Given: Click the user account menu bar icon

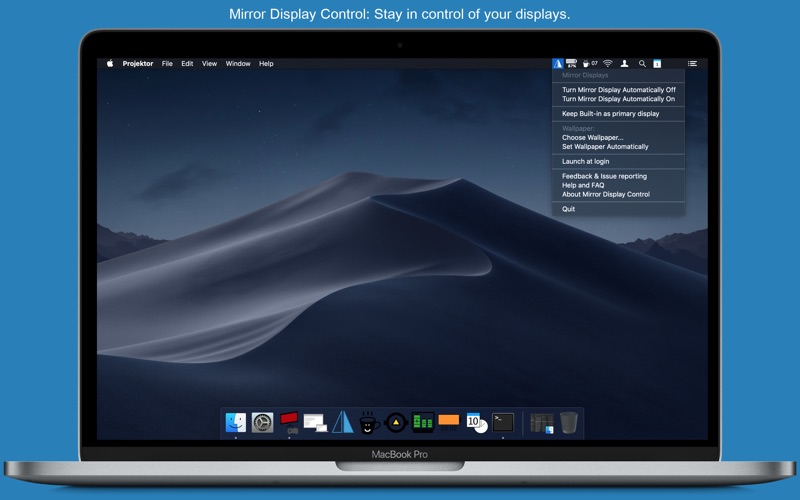Looking at the screenshot, I should click(624, 64).
